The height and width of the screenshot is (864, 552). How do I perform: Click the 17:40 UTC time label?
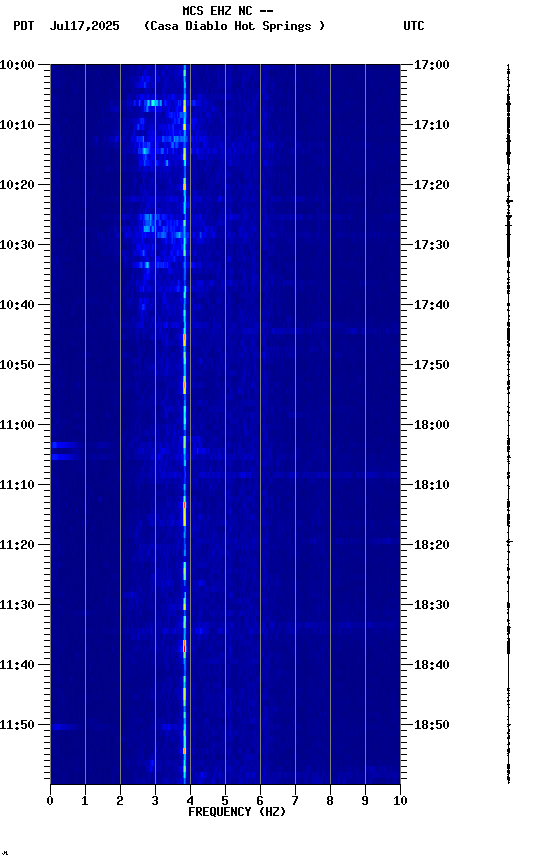(432, 305)
